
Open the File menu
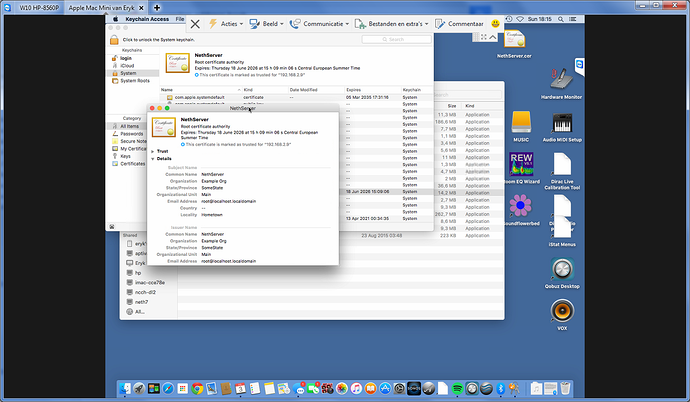180,19
